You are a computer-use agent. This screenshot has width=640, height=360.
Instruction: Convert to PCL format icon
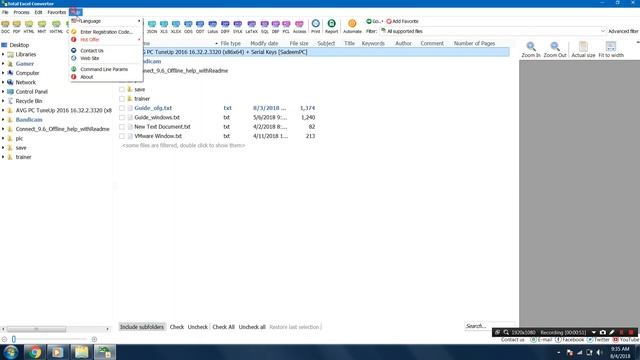pyautogui.click(x=286, y=26)
